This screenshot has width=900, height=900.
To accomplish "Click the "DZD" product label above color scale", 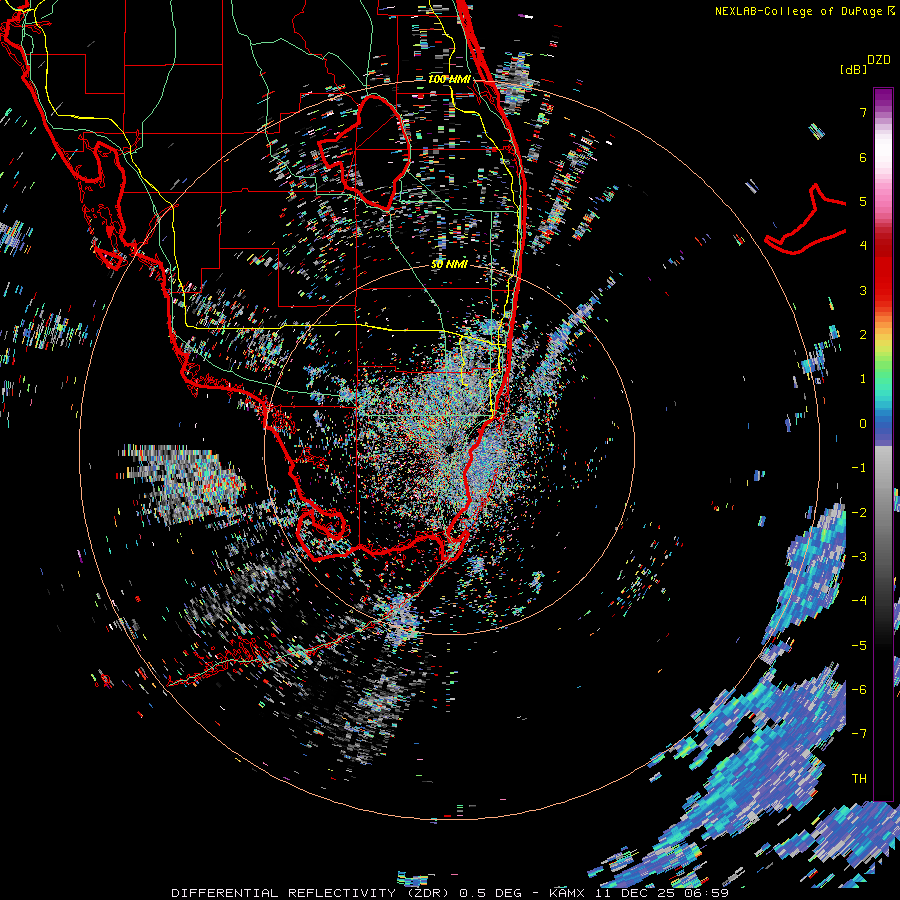I will point(879,60).
